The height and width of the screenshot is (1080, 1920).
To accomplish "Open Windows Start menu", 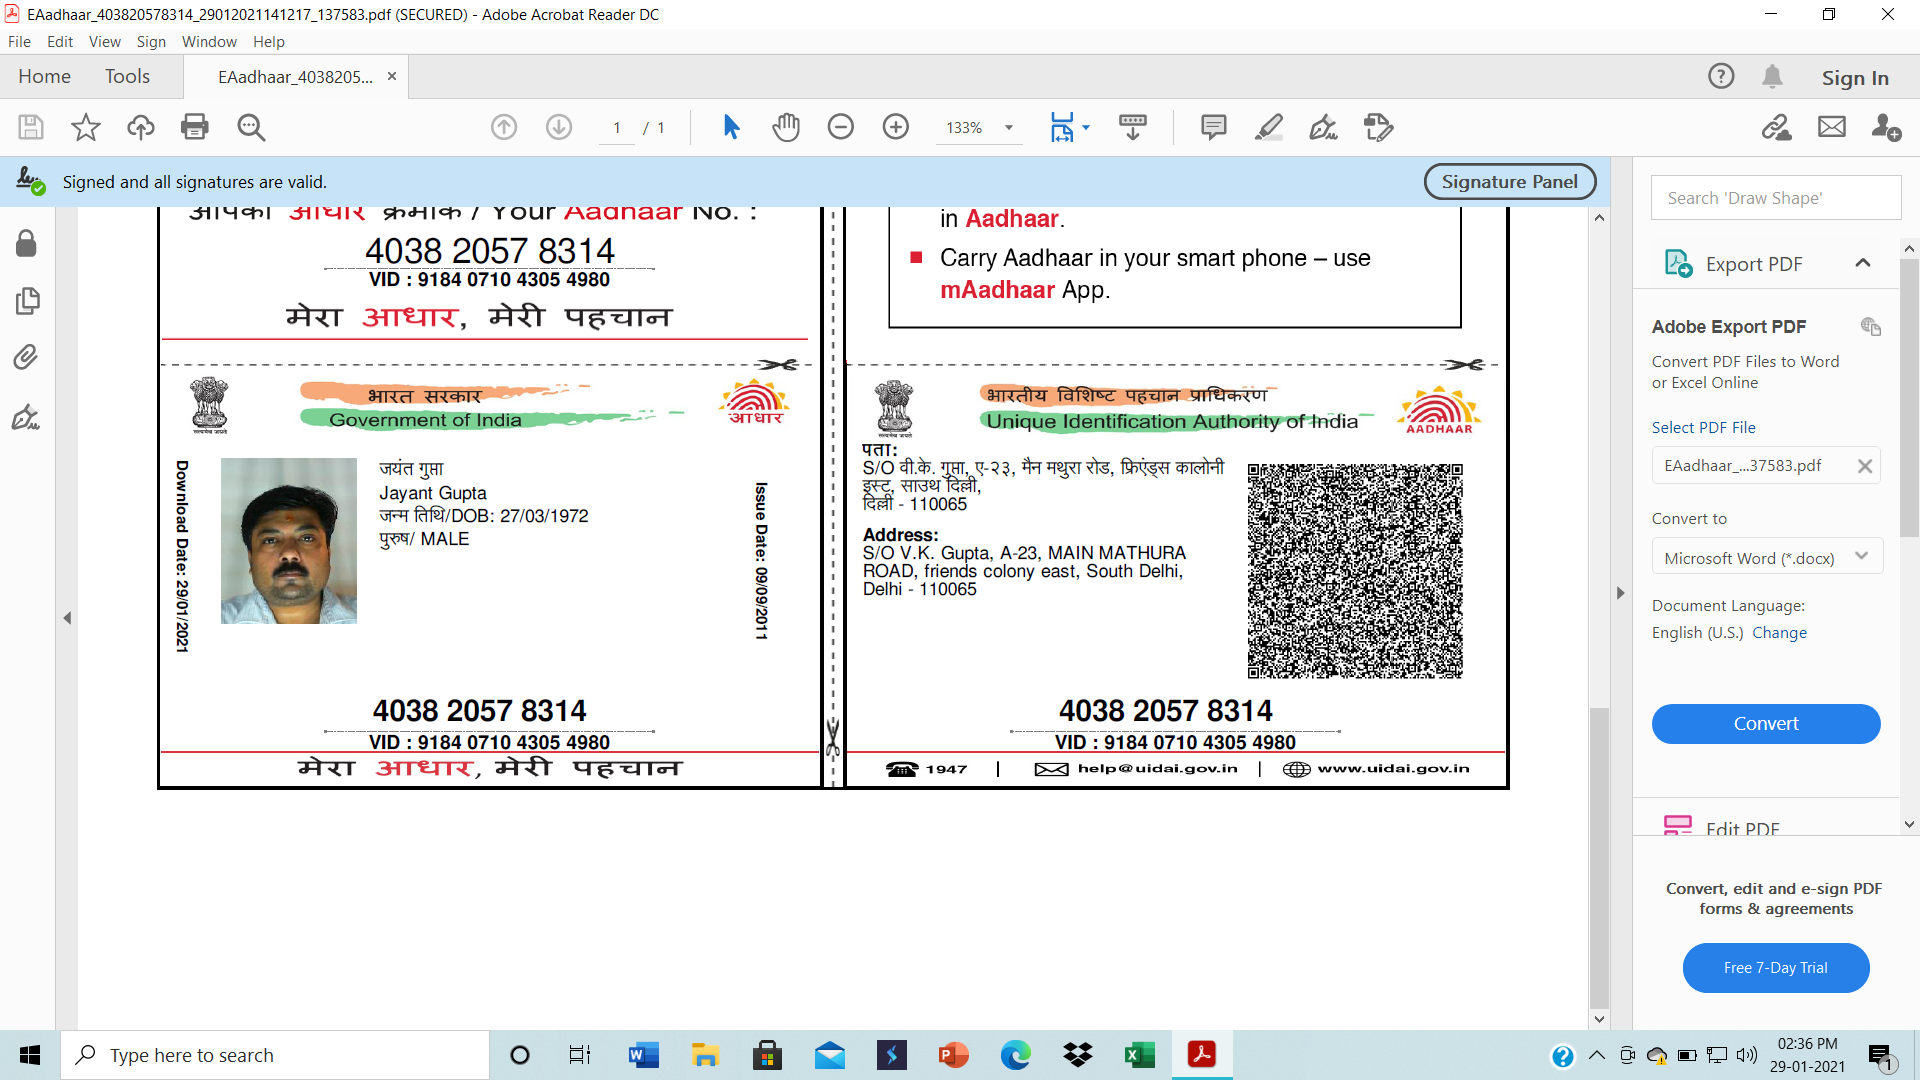I will tap(30, 1055).
